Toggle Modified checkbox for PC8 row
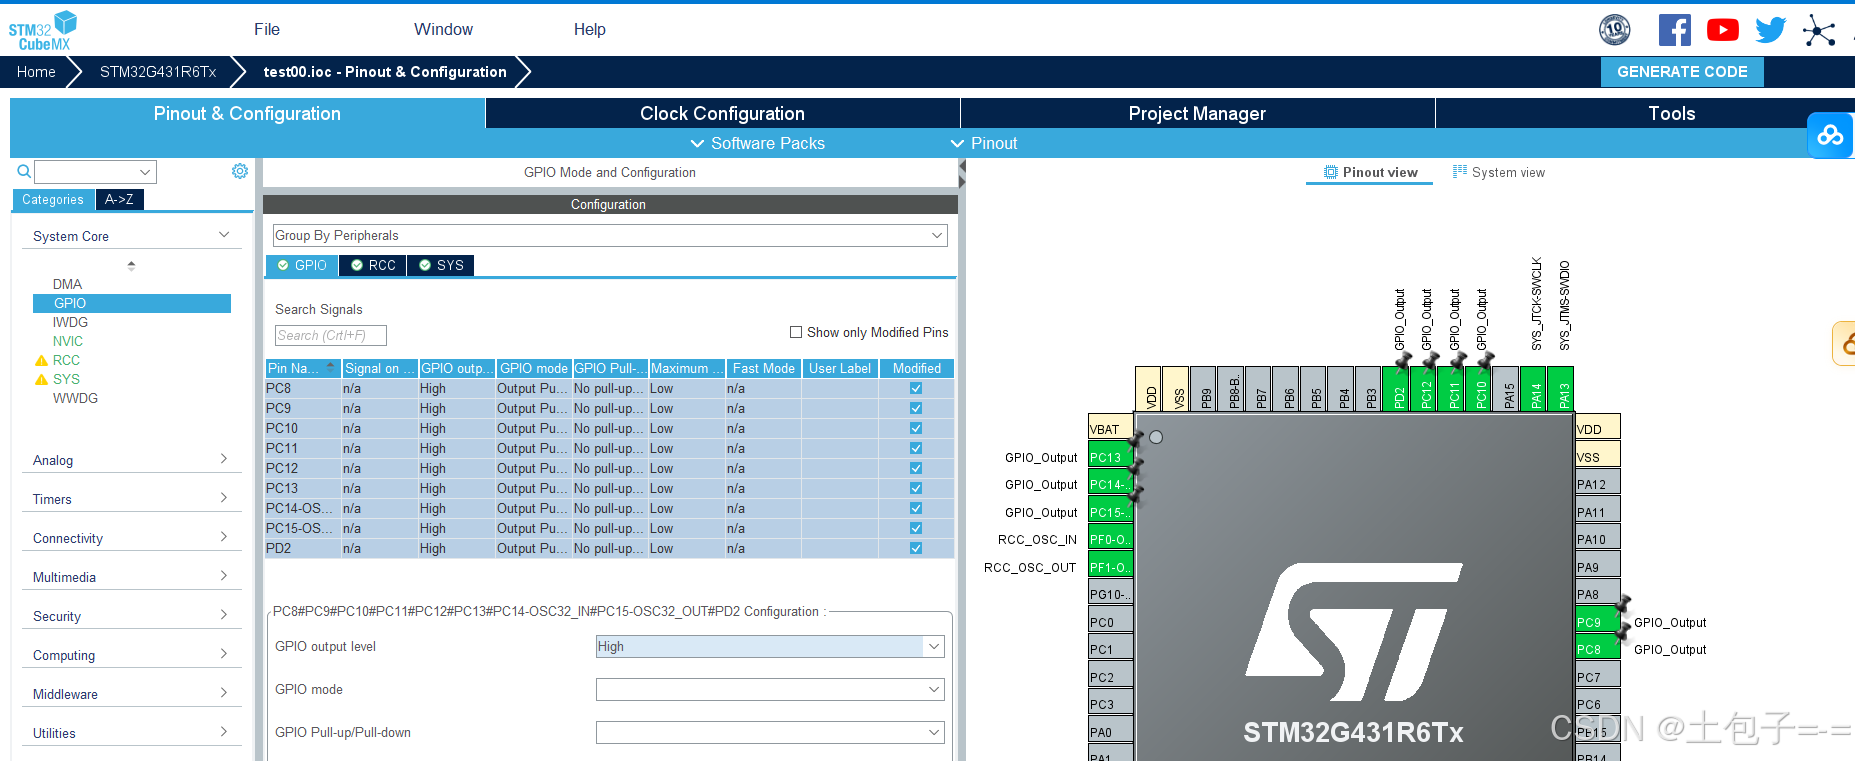The image size is (1855, 761). coord(916,388)
